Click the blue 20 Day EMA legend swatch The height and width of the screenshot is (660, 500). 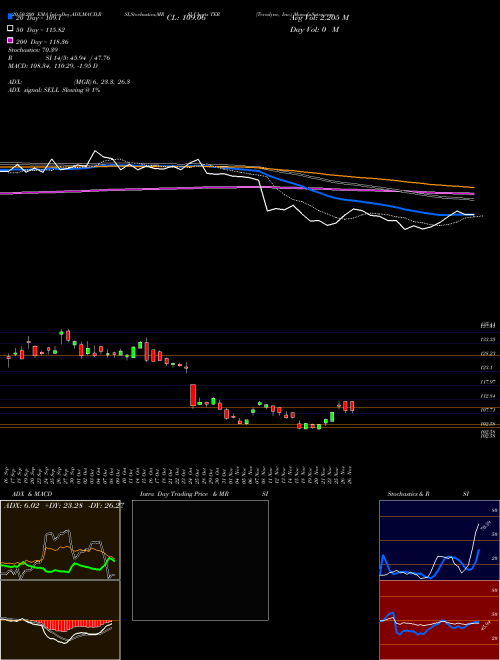click(x=10, y=16)
